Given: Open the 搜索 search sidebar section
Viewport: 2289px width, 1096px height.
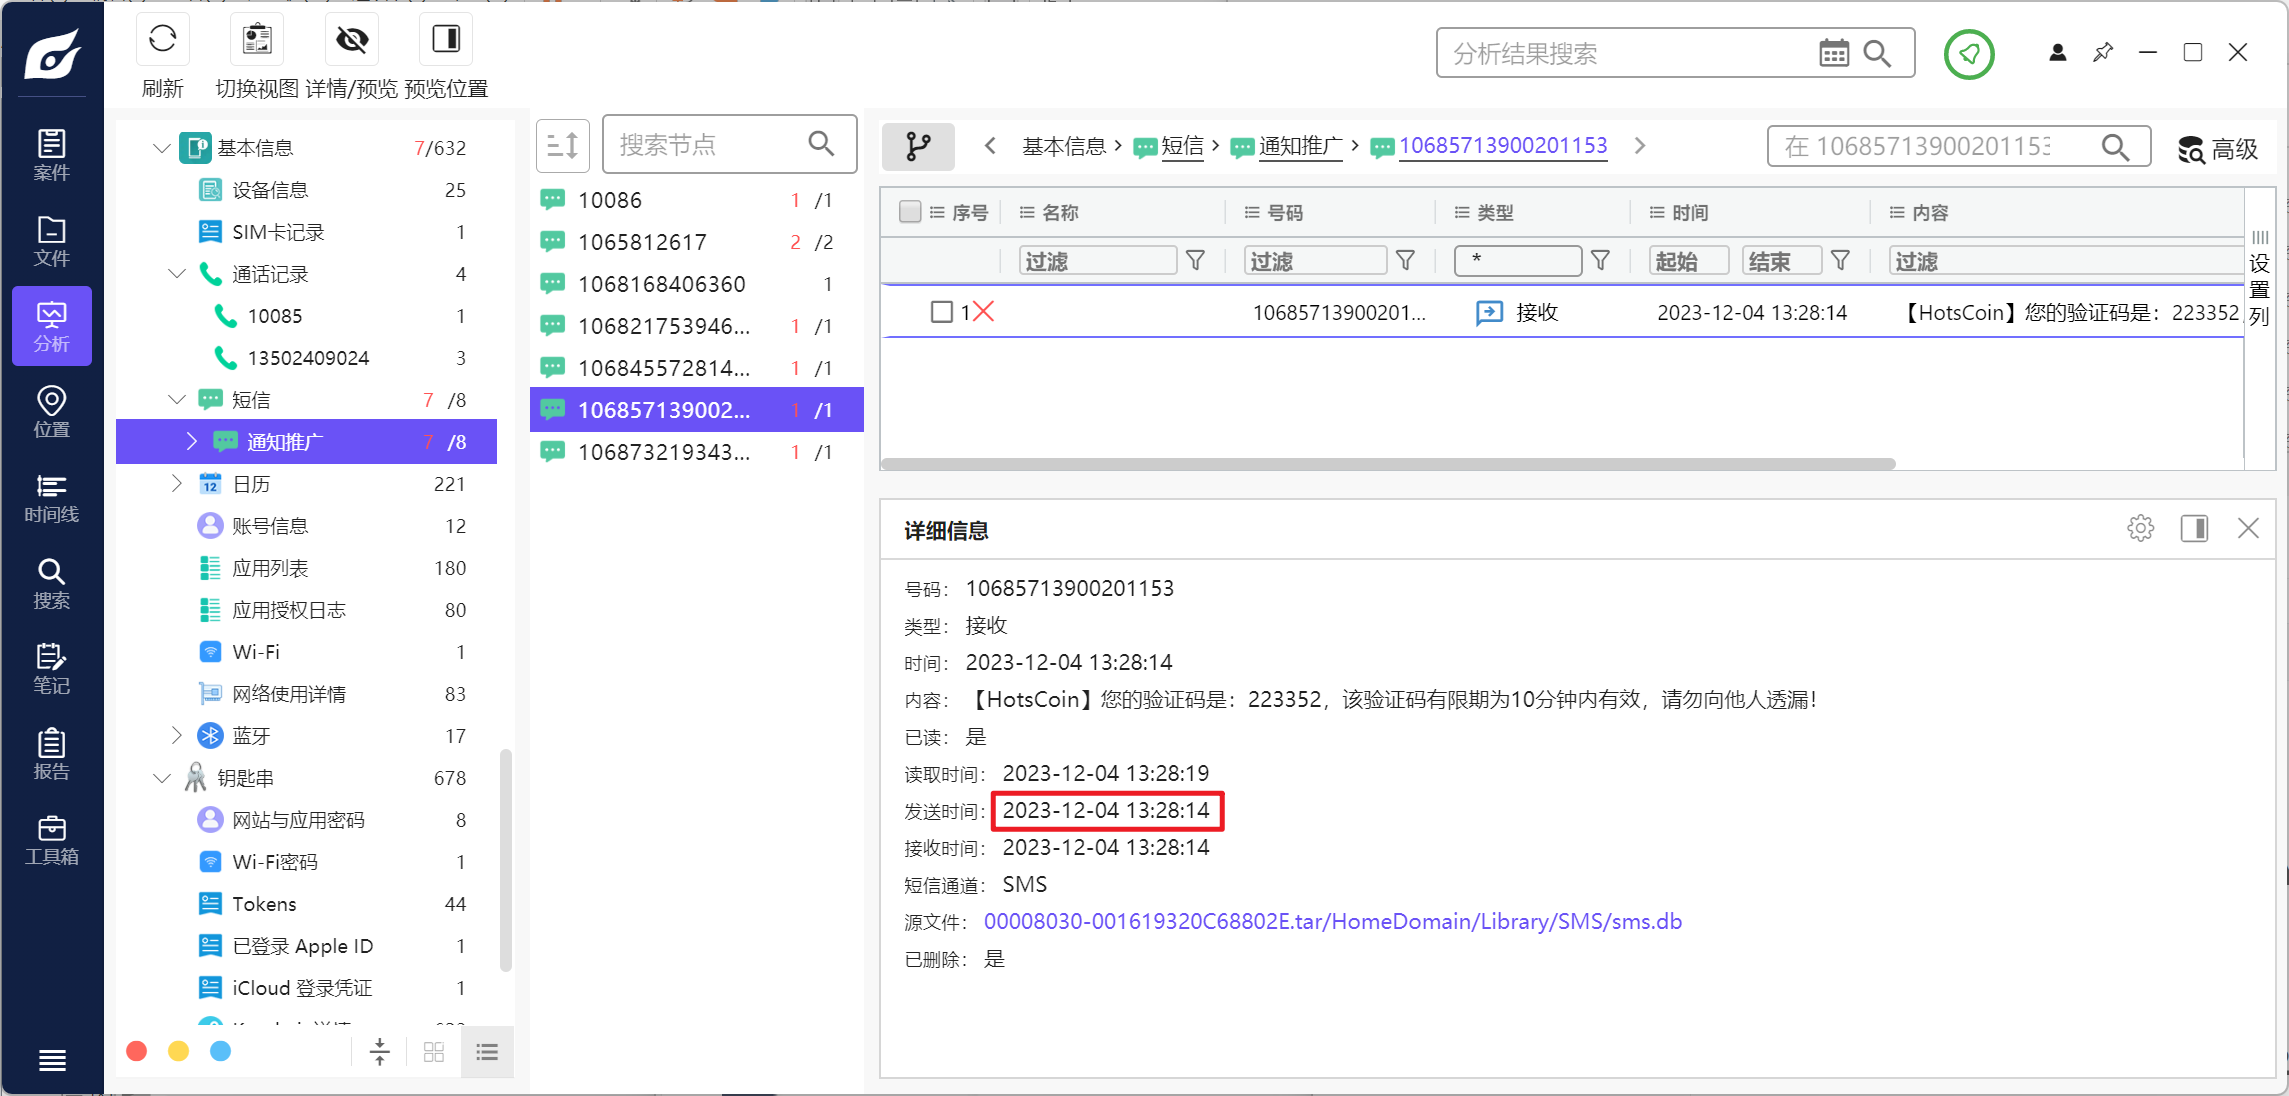Looking at the screenshot, I should [52, 584].
